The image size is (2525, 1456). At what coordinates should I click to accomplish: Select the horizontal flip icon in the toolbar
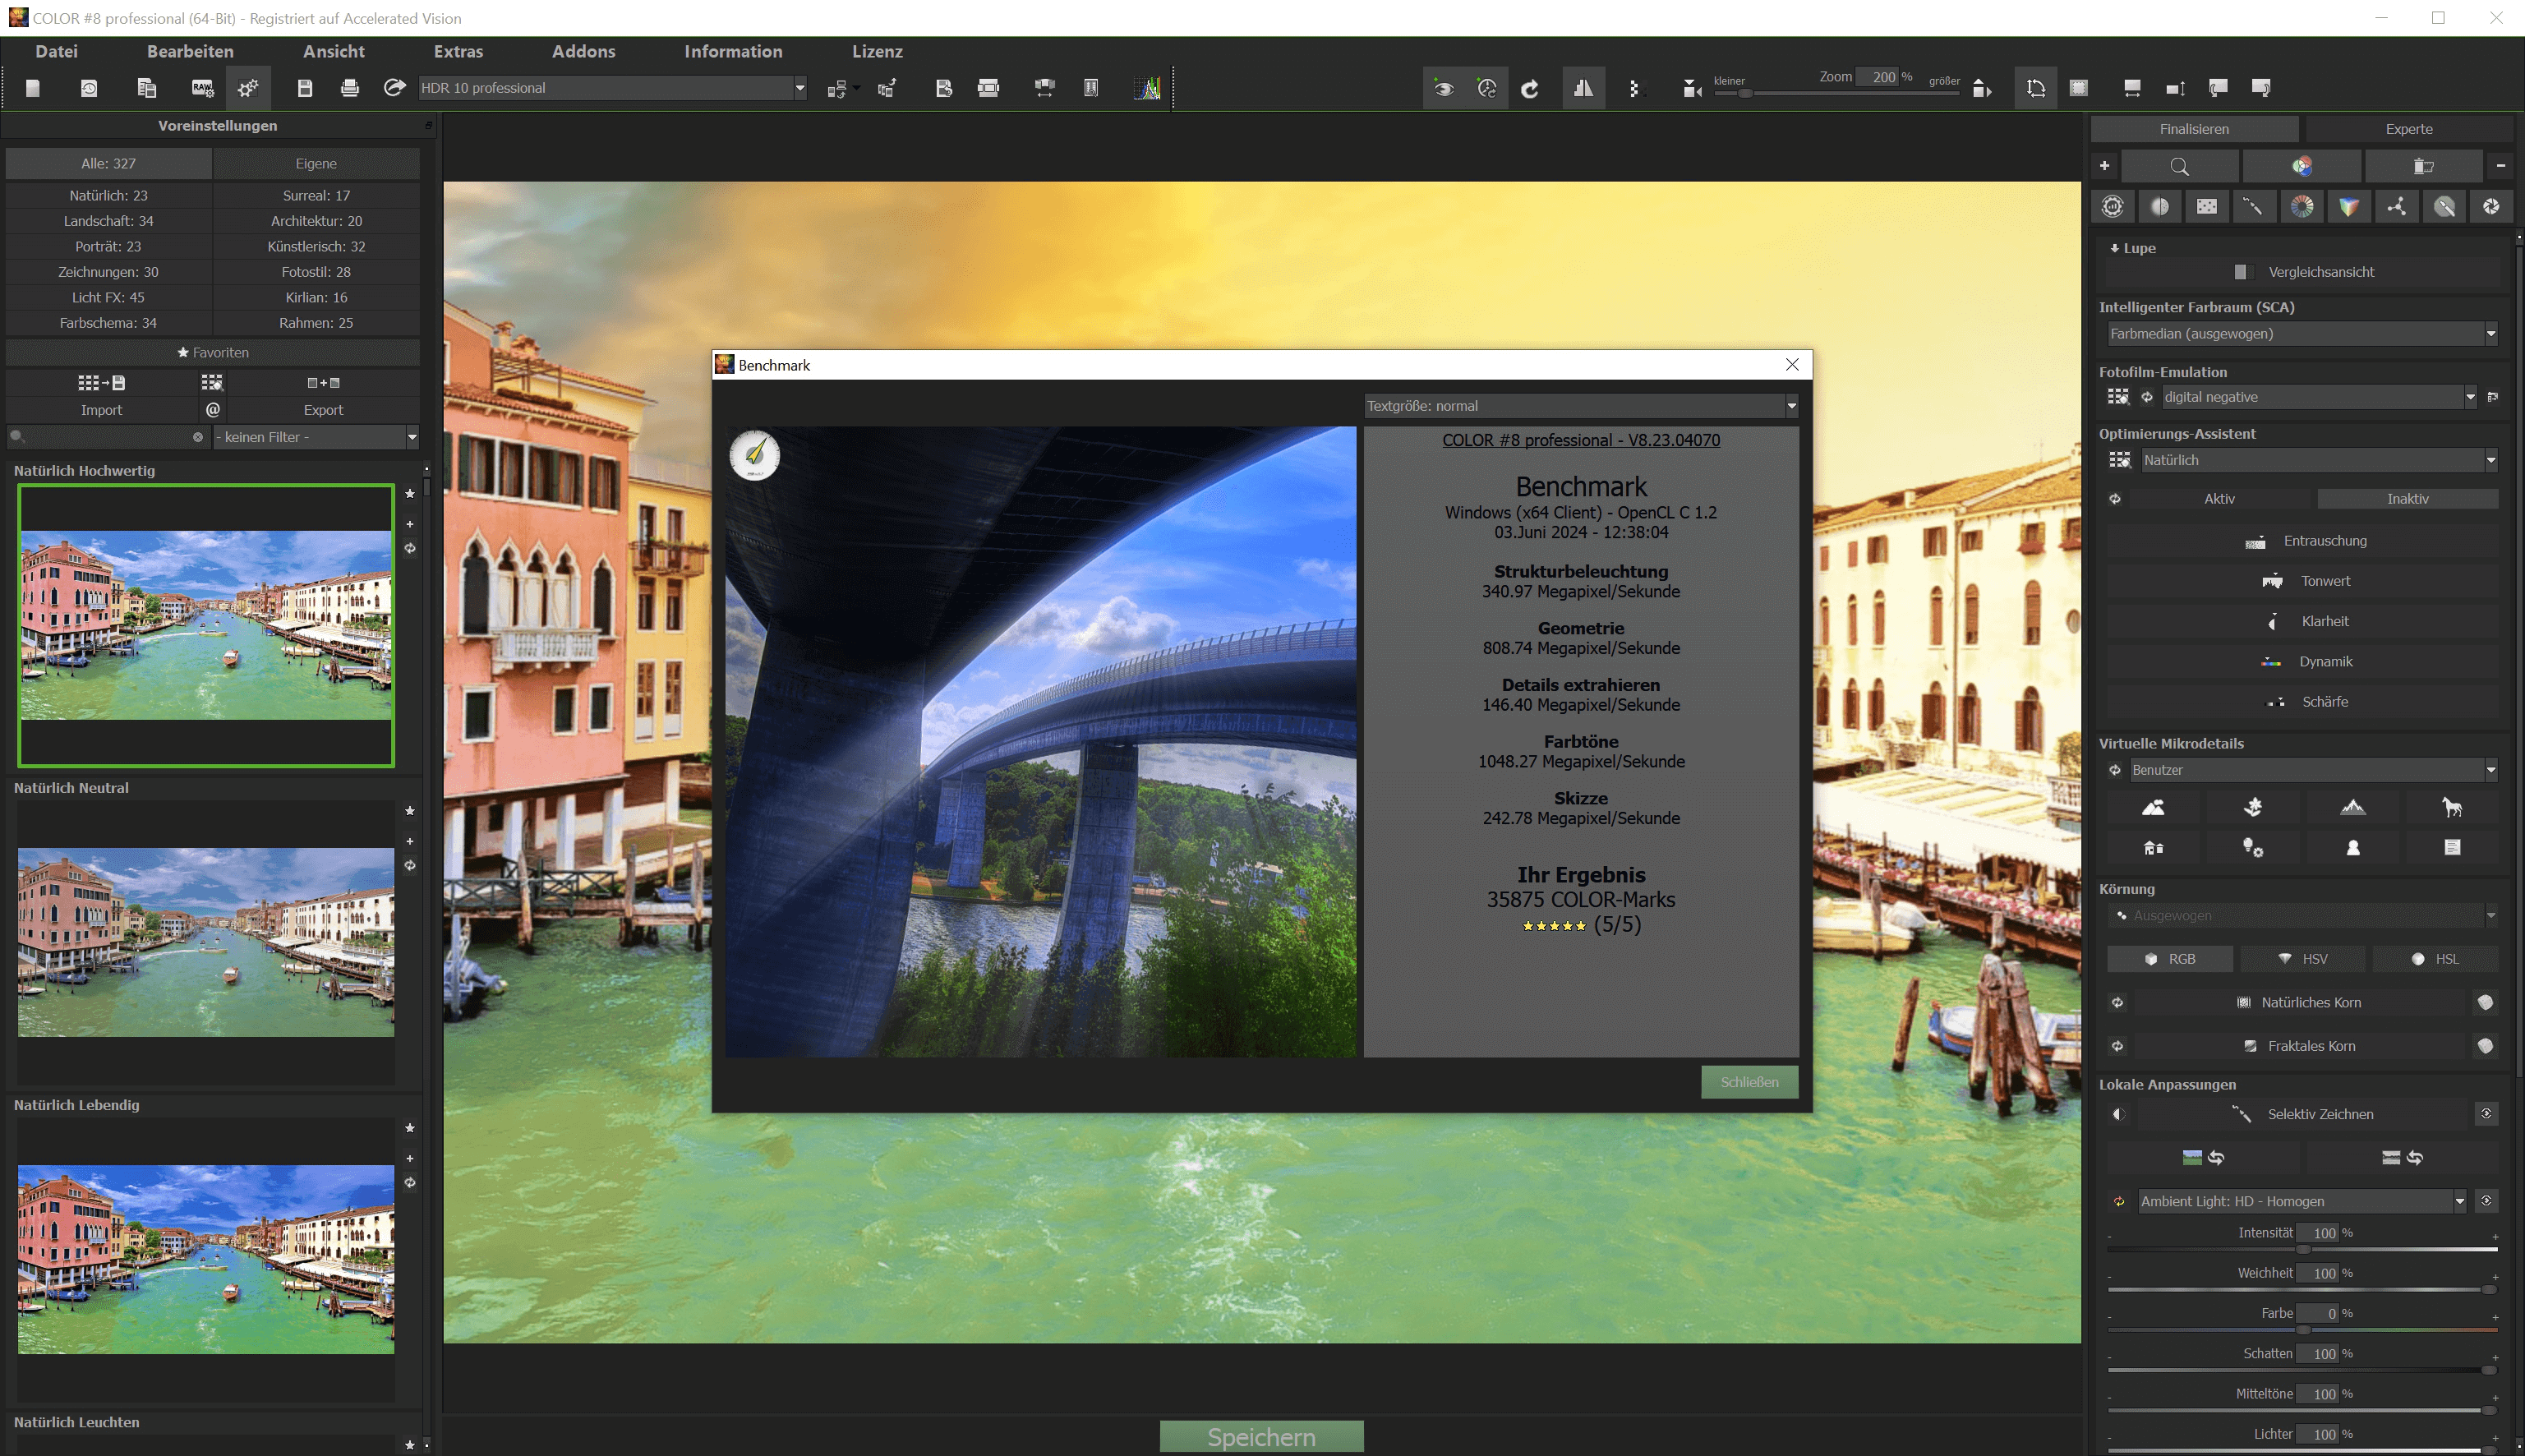click(x=1583, y=88)
